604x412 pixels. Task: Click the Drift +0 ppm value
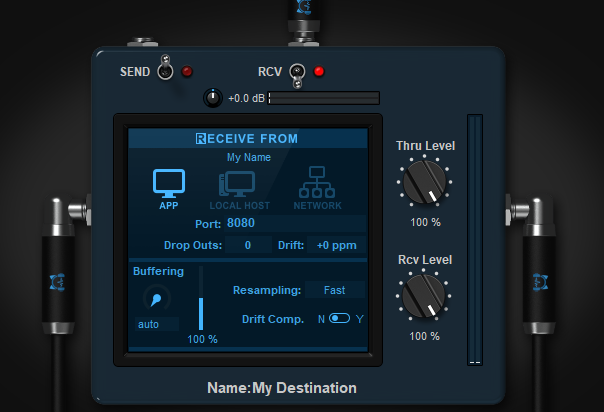click(336, 245)
